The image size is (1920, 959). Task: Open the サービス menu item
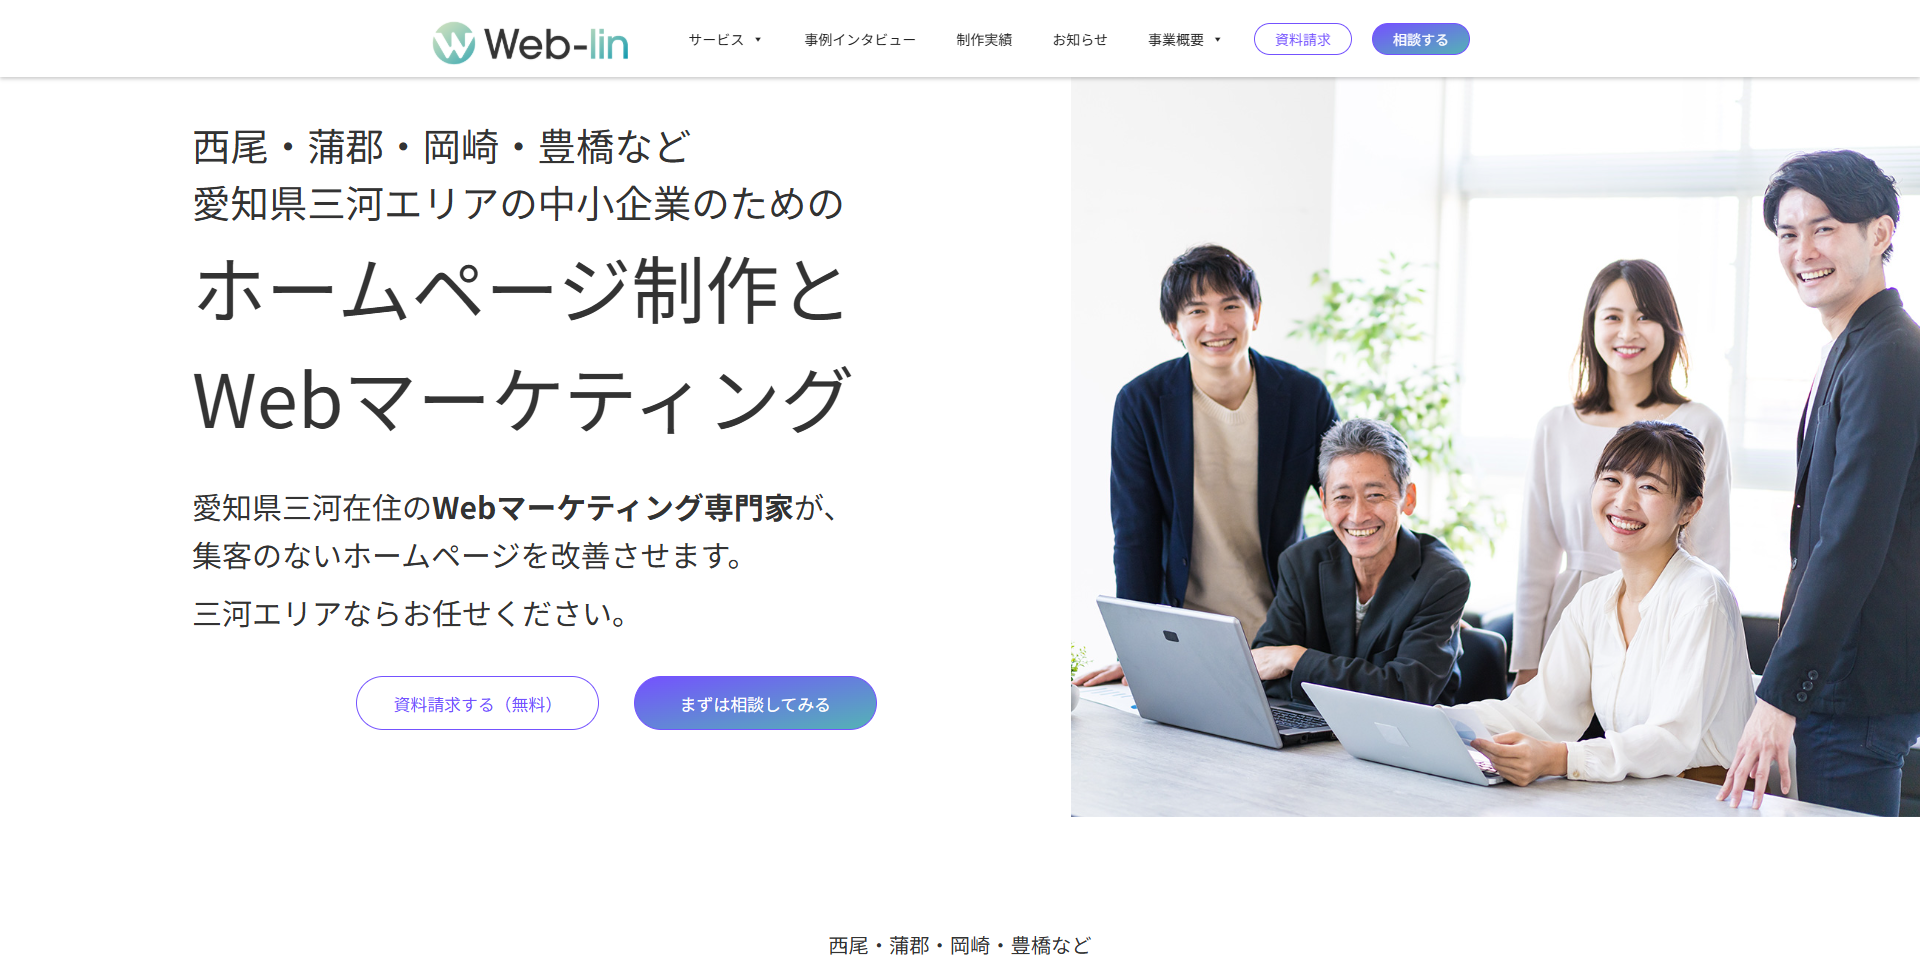point(716,40)
